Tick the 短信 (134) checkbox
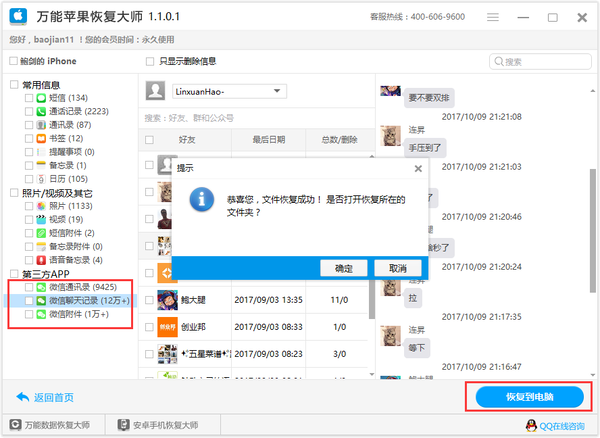Screen dimensions: 600x438 tap(29, 98)
